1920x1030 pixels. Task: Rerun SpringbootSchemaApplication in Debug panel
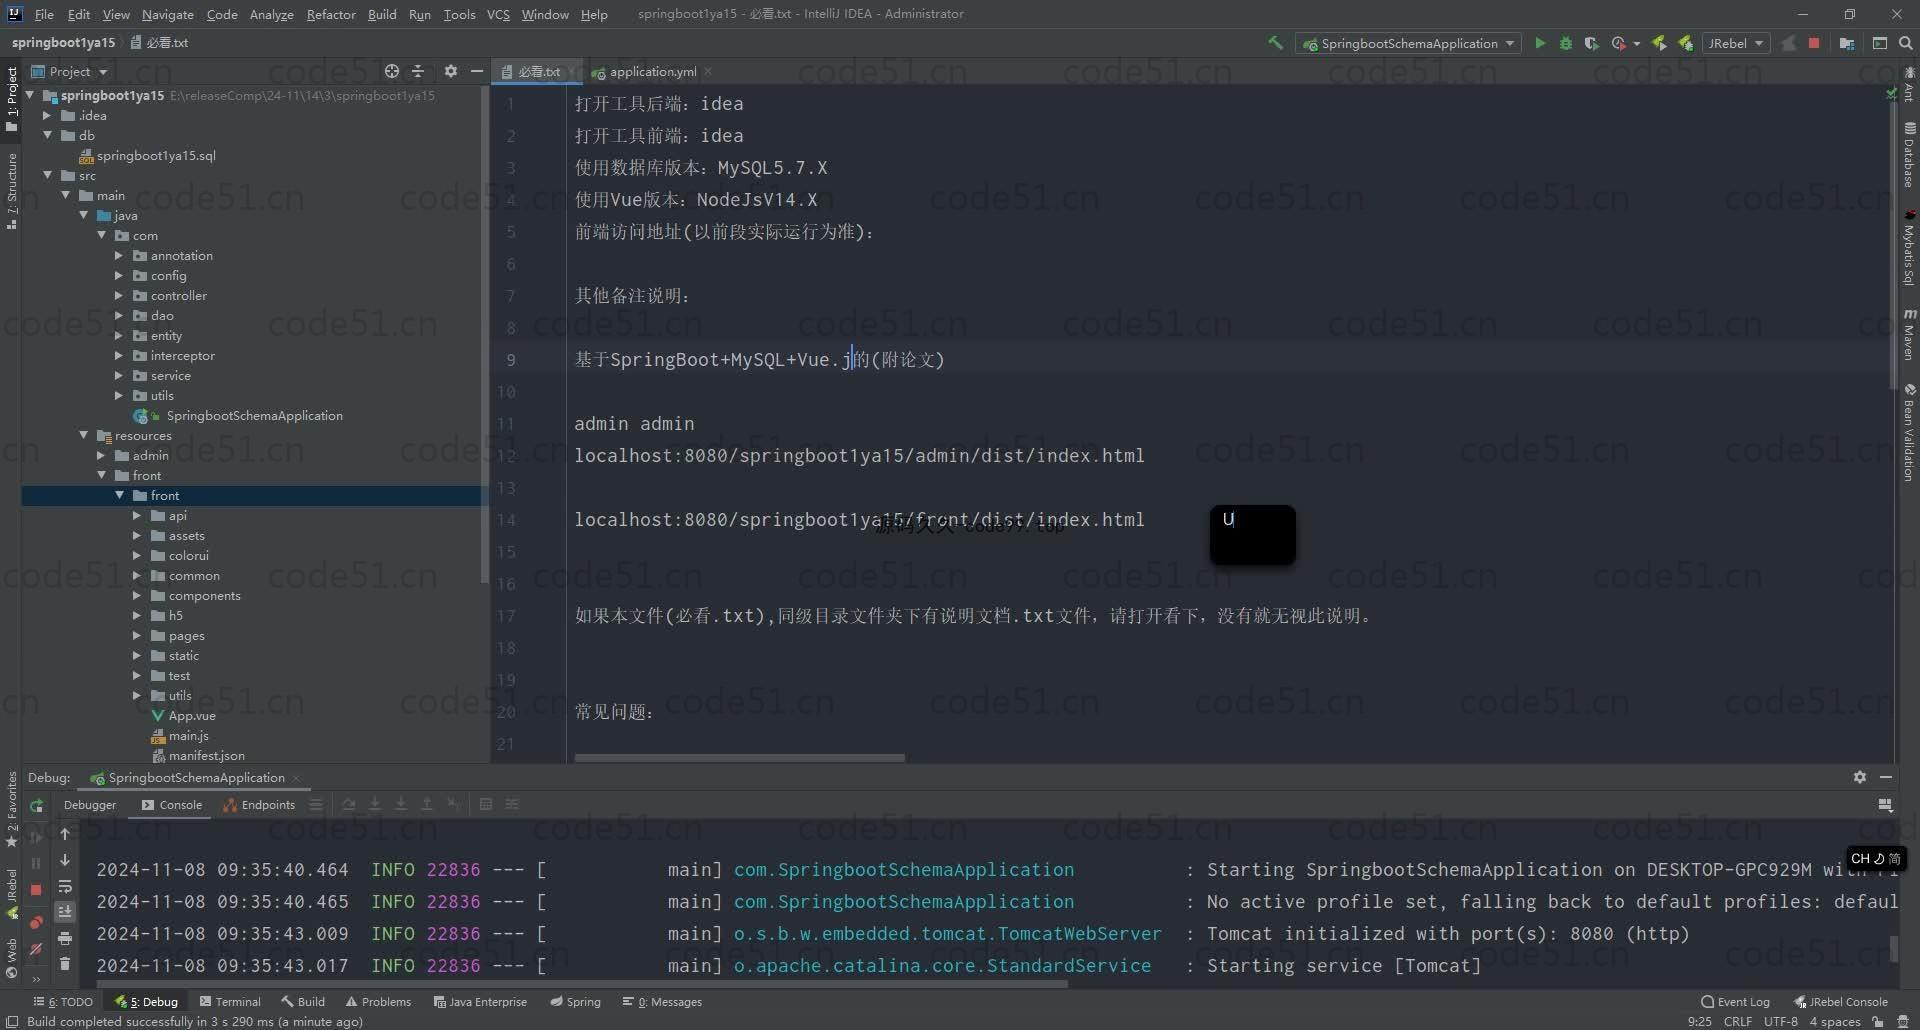pyautogui.click(x=37, y=805)
